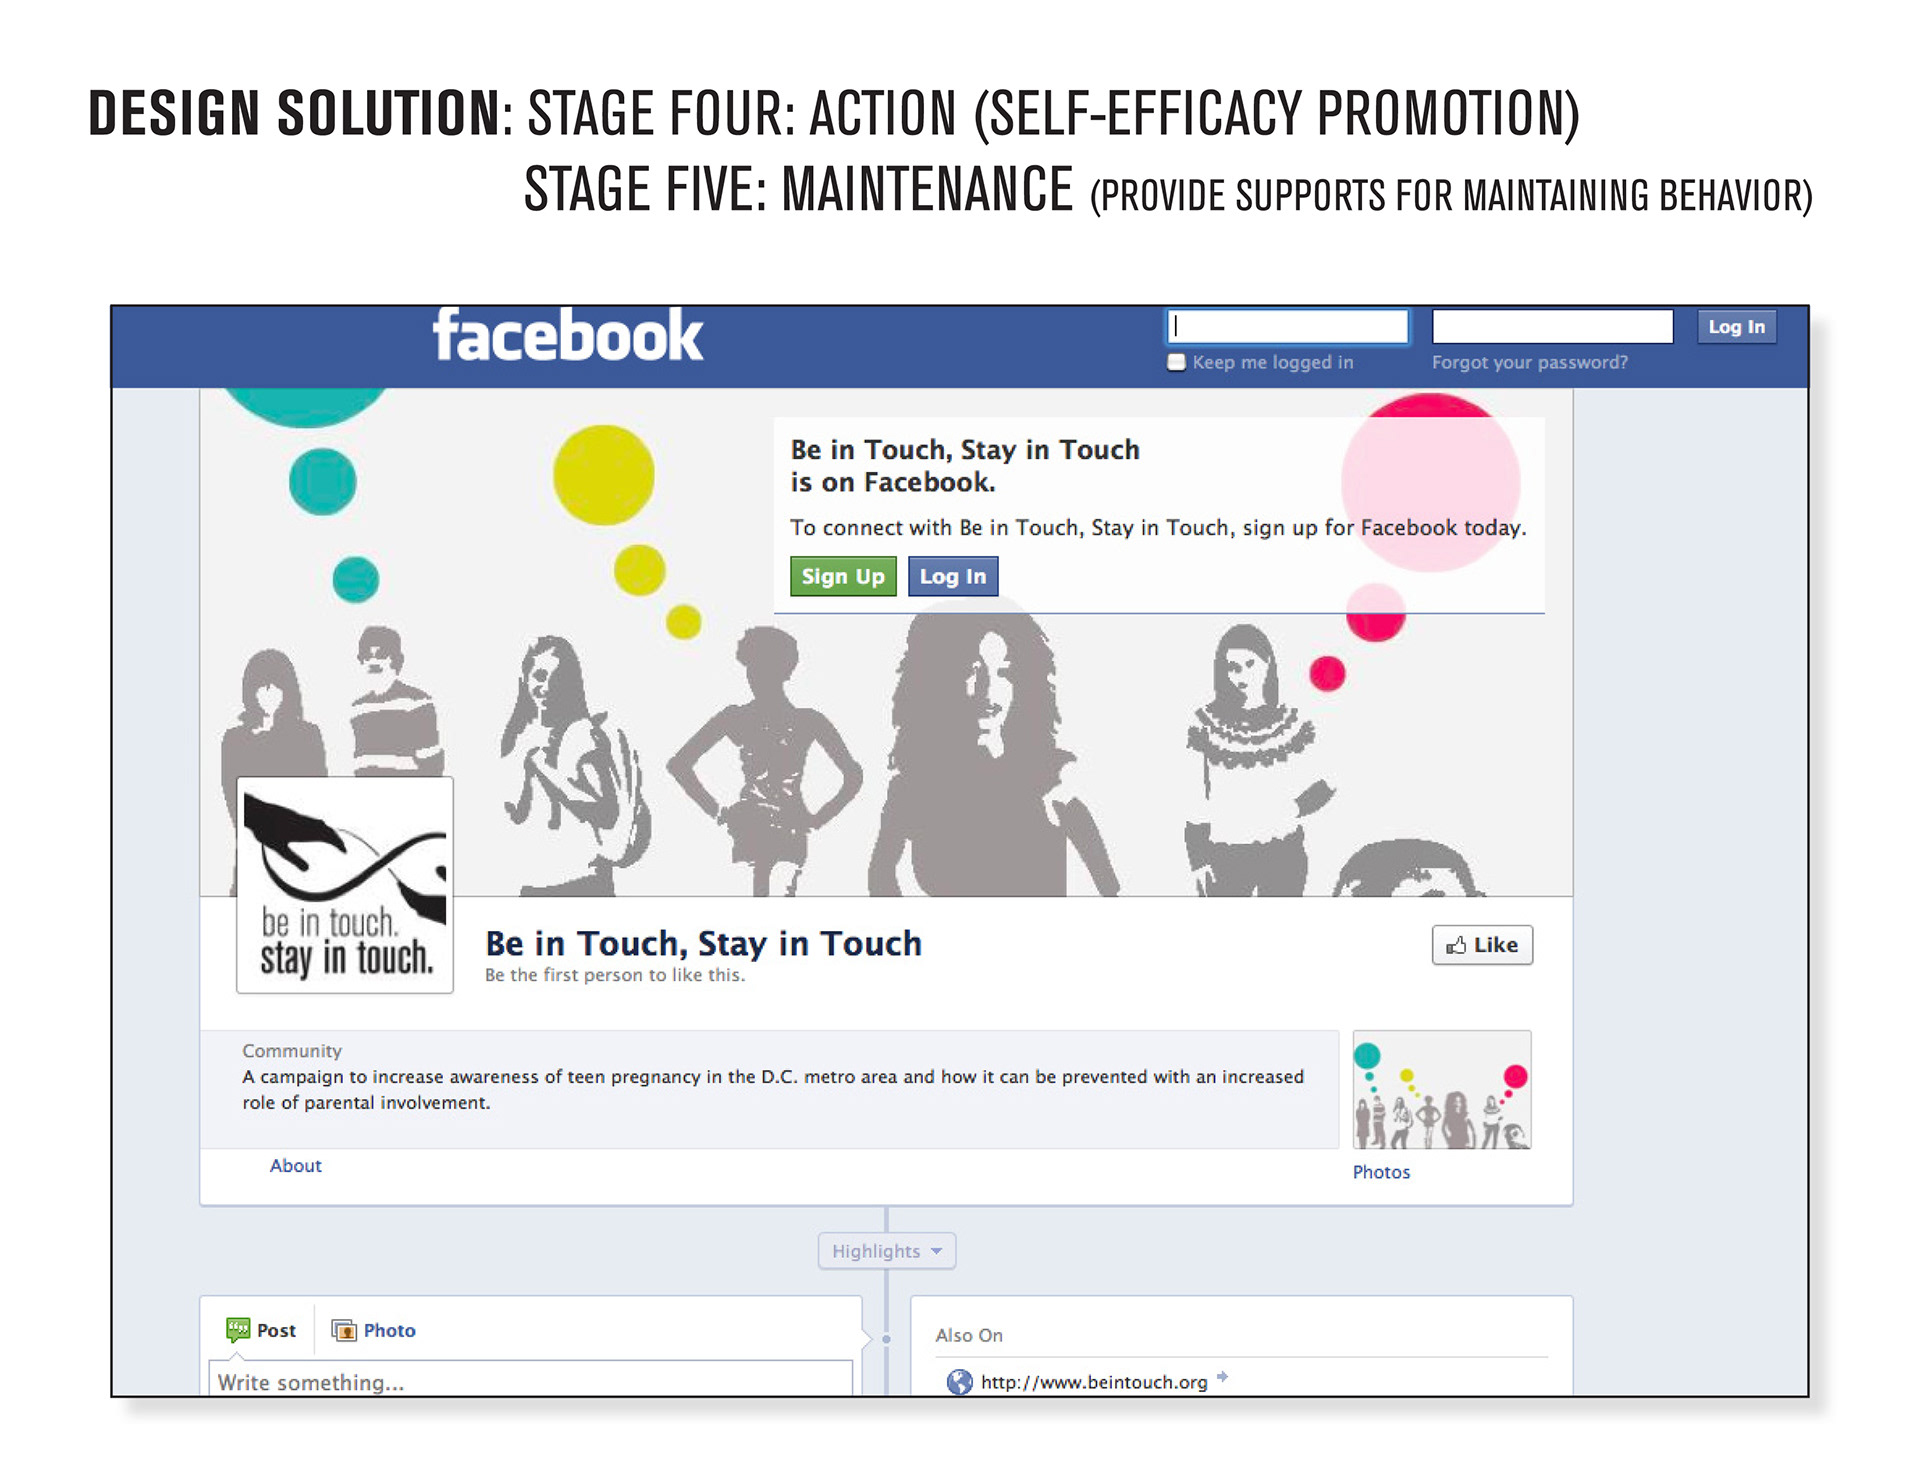1920x1484 pixels.
Task: Click the Log In button in header
Action: tap(1737, 327)
